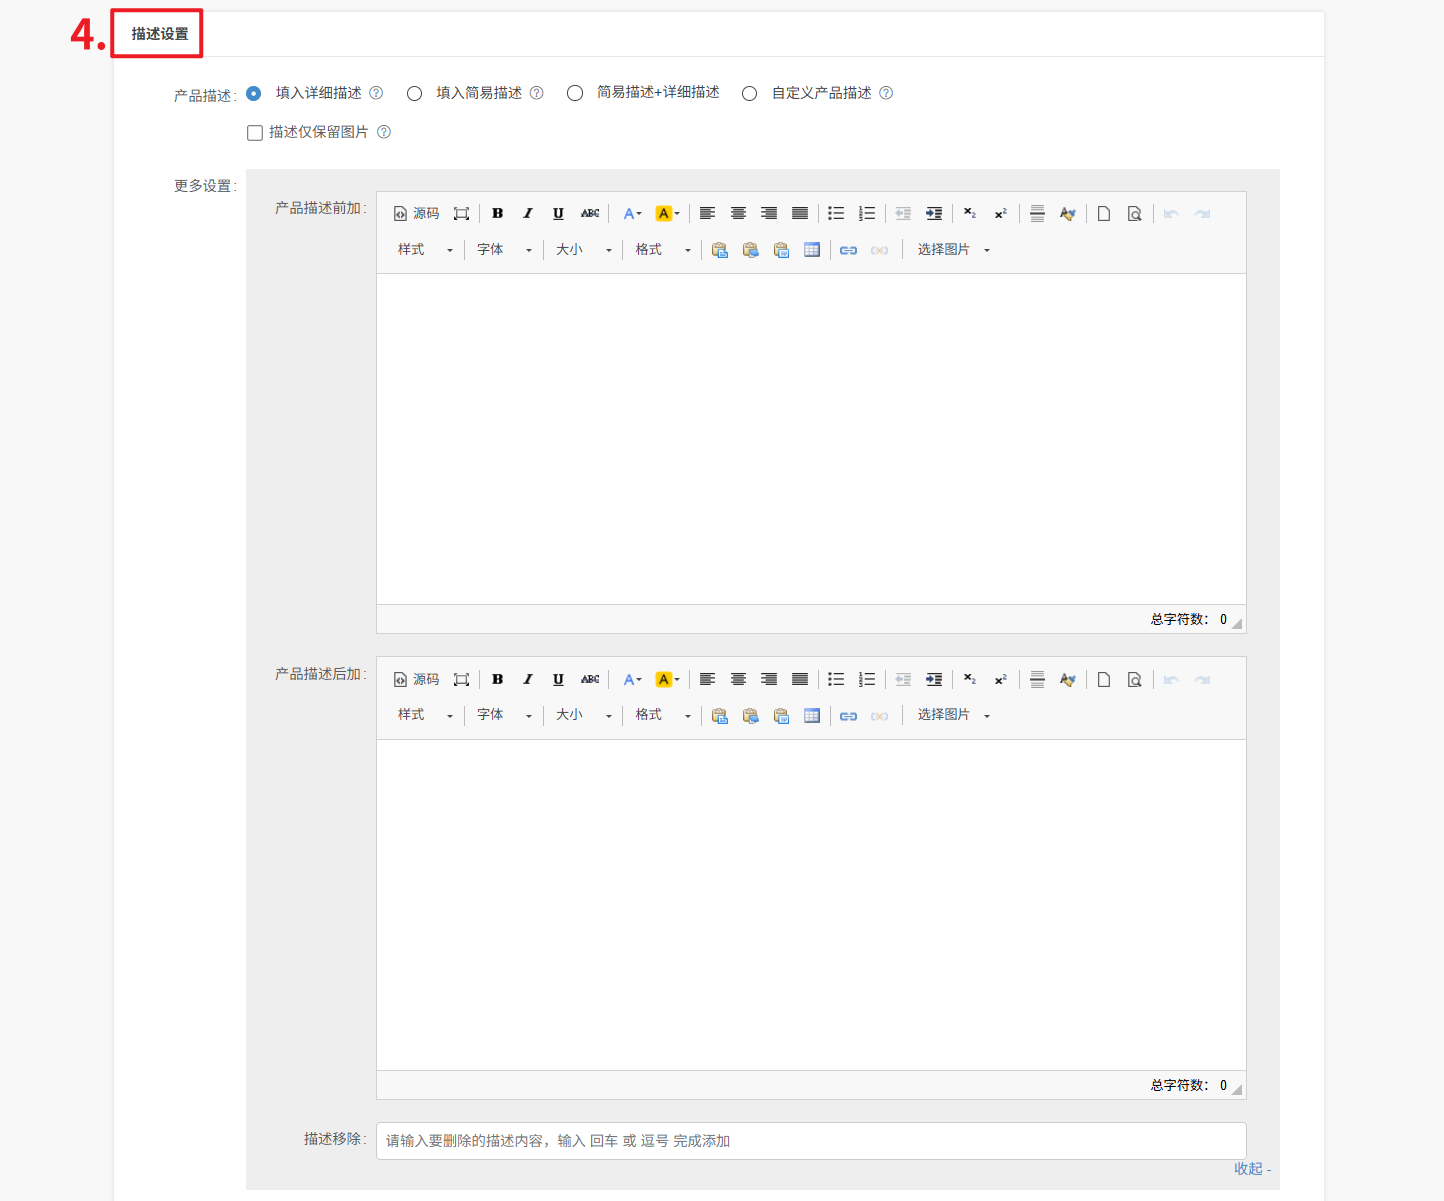Center align text in 产品描述后加 editor

coord(738,680)
